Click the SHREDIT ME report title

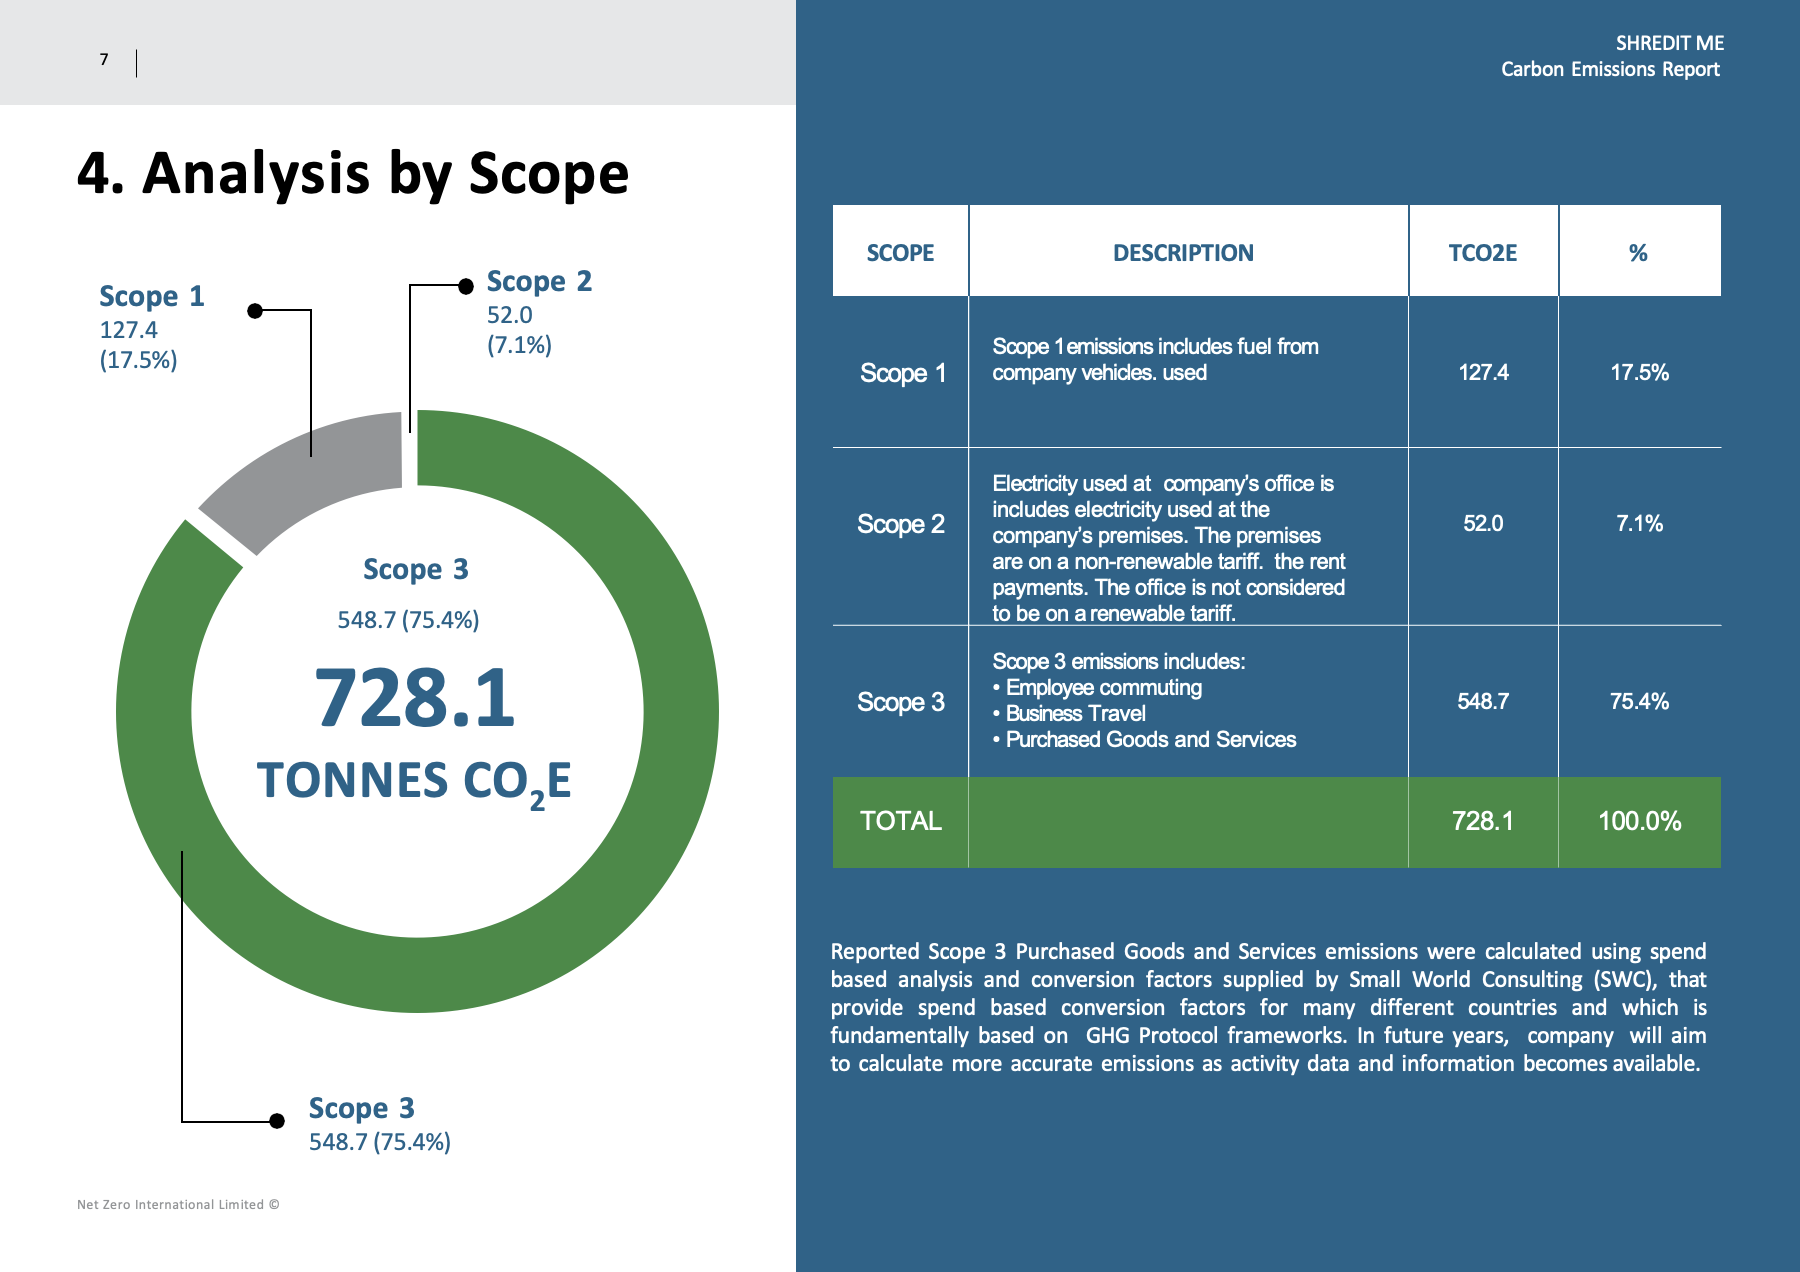[1669, 43]
